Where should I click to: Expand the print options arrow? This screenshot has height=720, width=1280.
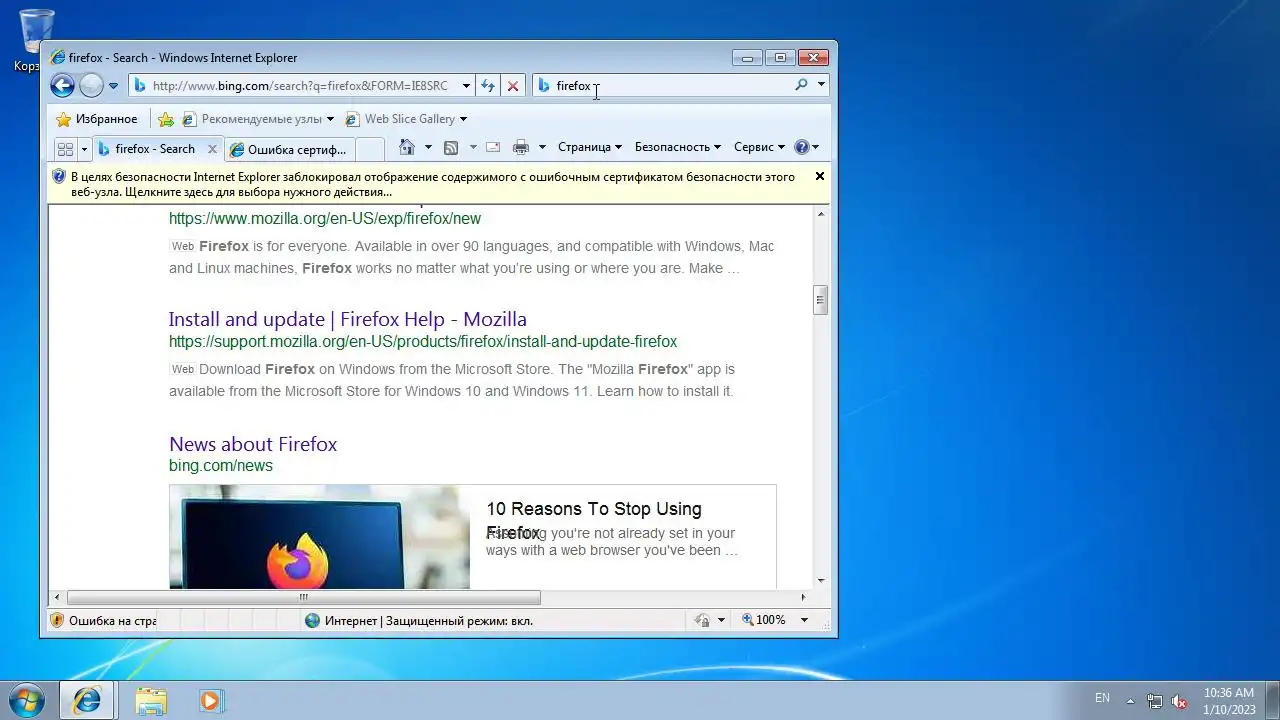542,147
